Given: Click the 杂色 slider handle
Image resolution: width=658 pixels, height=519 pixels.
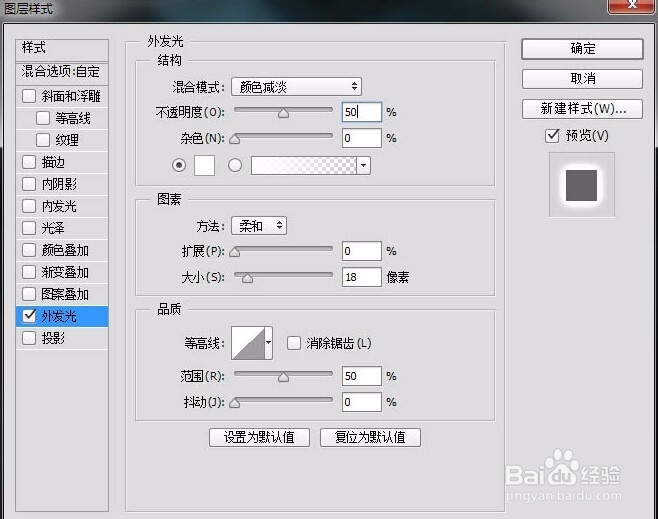Looking at the screenshot, I should 235,139.
